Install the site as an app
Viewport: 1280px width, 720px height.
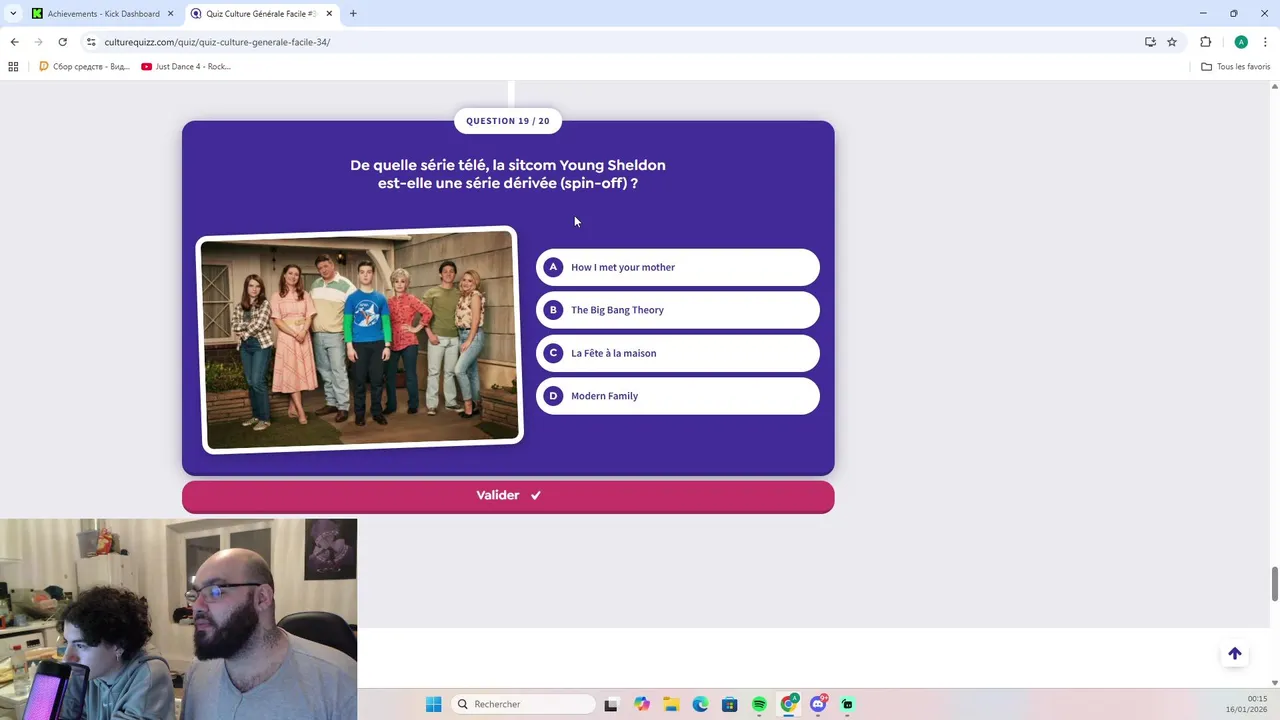coord(1150,42)
